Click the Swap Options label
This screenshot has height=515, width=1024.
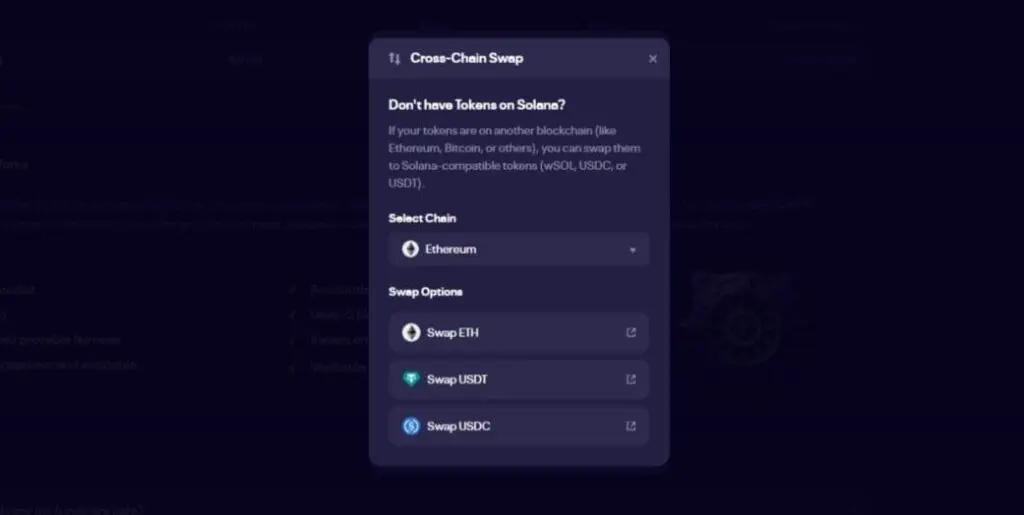425,292
